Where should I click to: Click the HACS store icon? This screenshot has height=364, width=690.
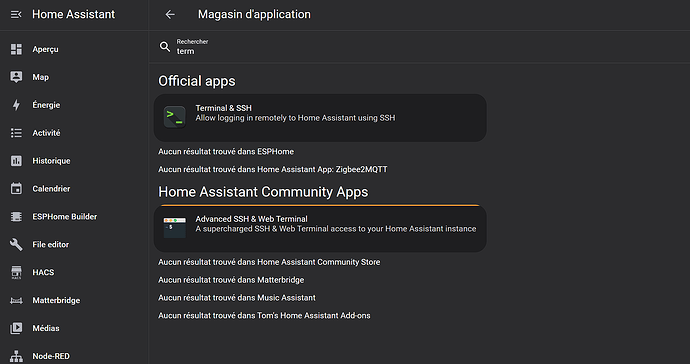[16, 272]
